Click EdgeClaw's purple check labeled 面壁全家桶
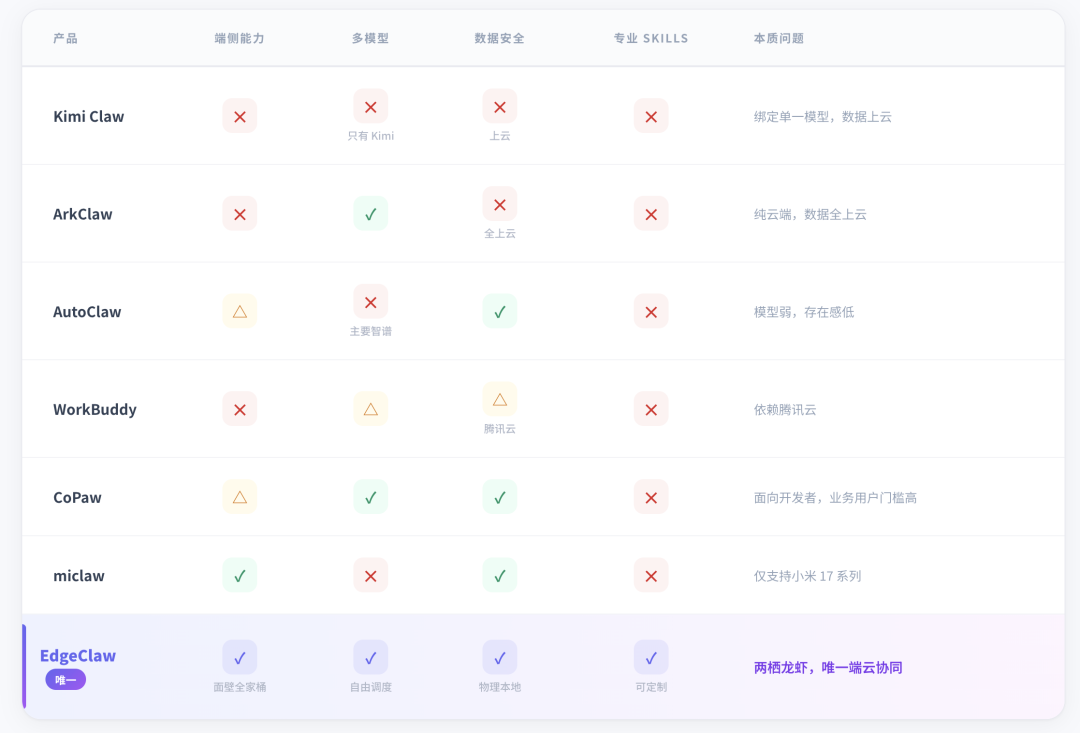Screen dimensions: 1080x733 (240, 657)
